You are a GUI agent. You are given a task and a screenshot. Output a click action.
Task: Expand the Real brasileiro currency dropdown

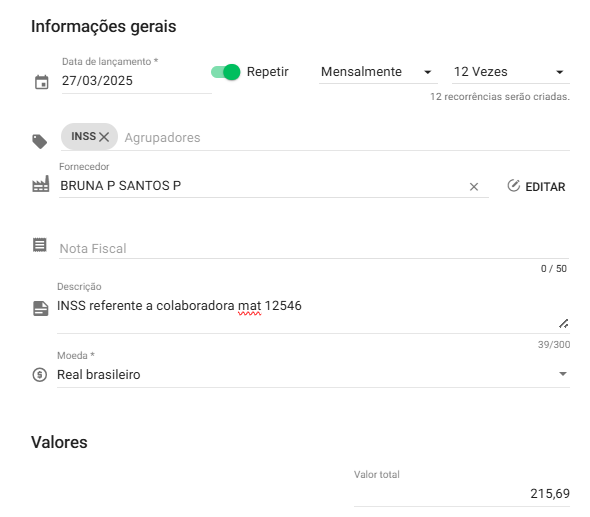pyautogui.click(x=313, y=375)
